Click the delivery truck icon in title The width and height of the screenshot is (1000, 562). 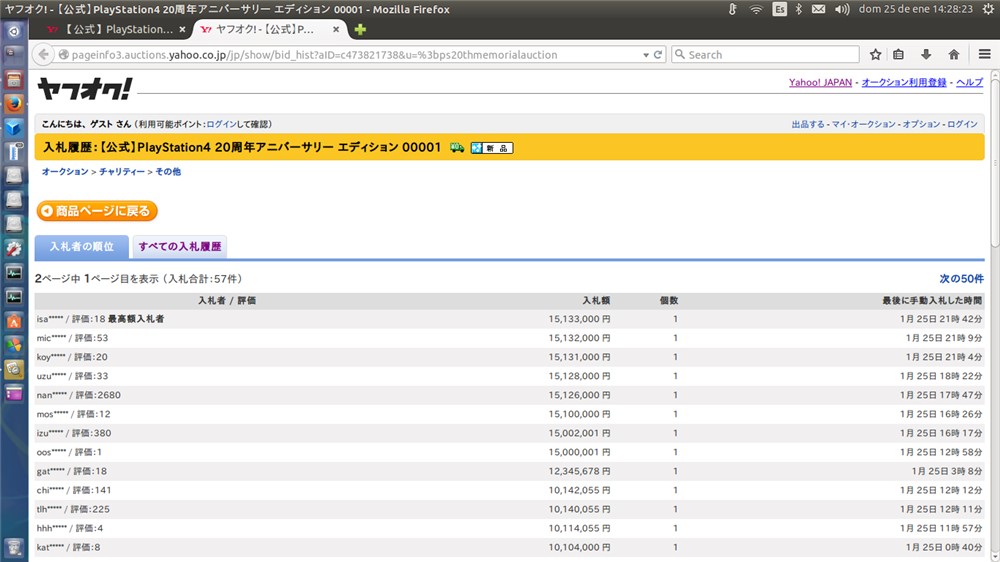coord(457,147)
